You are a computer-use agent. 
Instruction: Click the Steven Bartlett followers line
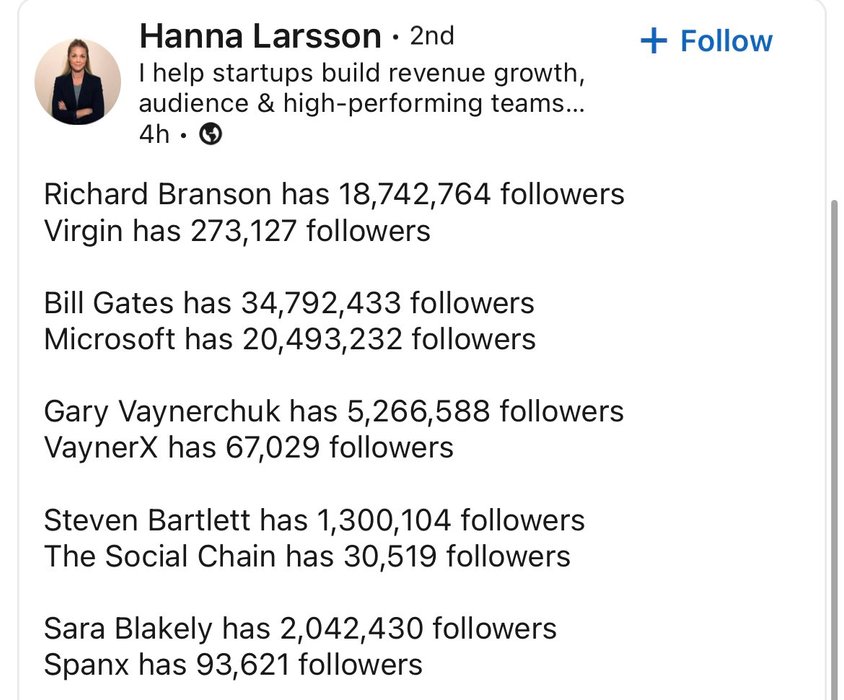(x=314, y=520)
